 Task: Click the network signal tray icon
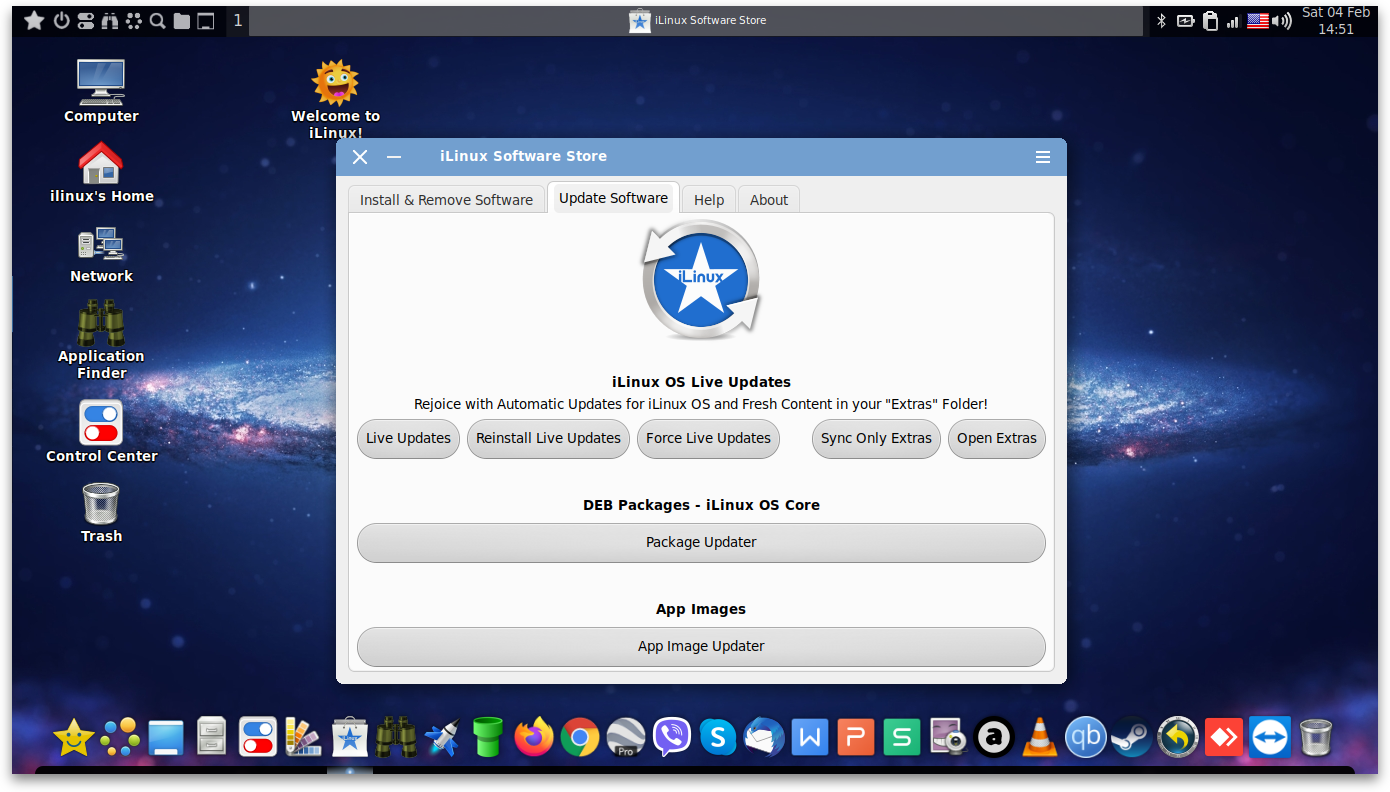(1233, 21)
